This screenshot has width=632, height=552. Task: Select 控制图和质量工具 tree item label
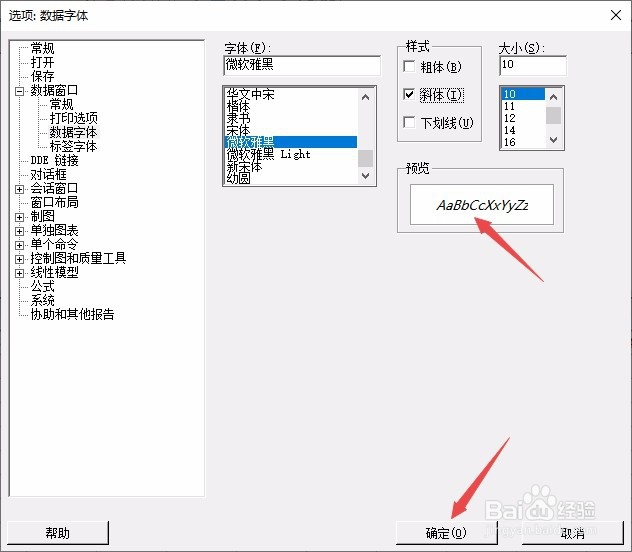point(78,258)
